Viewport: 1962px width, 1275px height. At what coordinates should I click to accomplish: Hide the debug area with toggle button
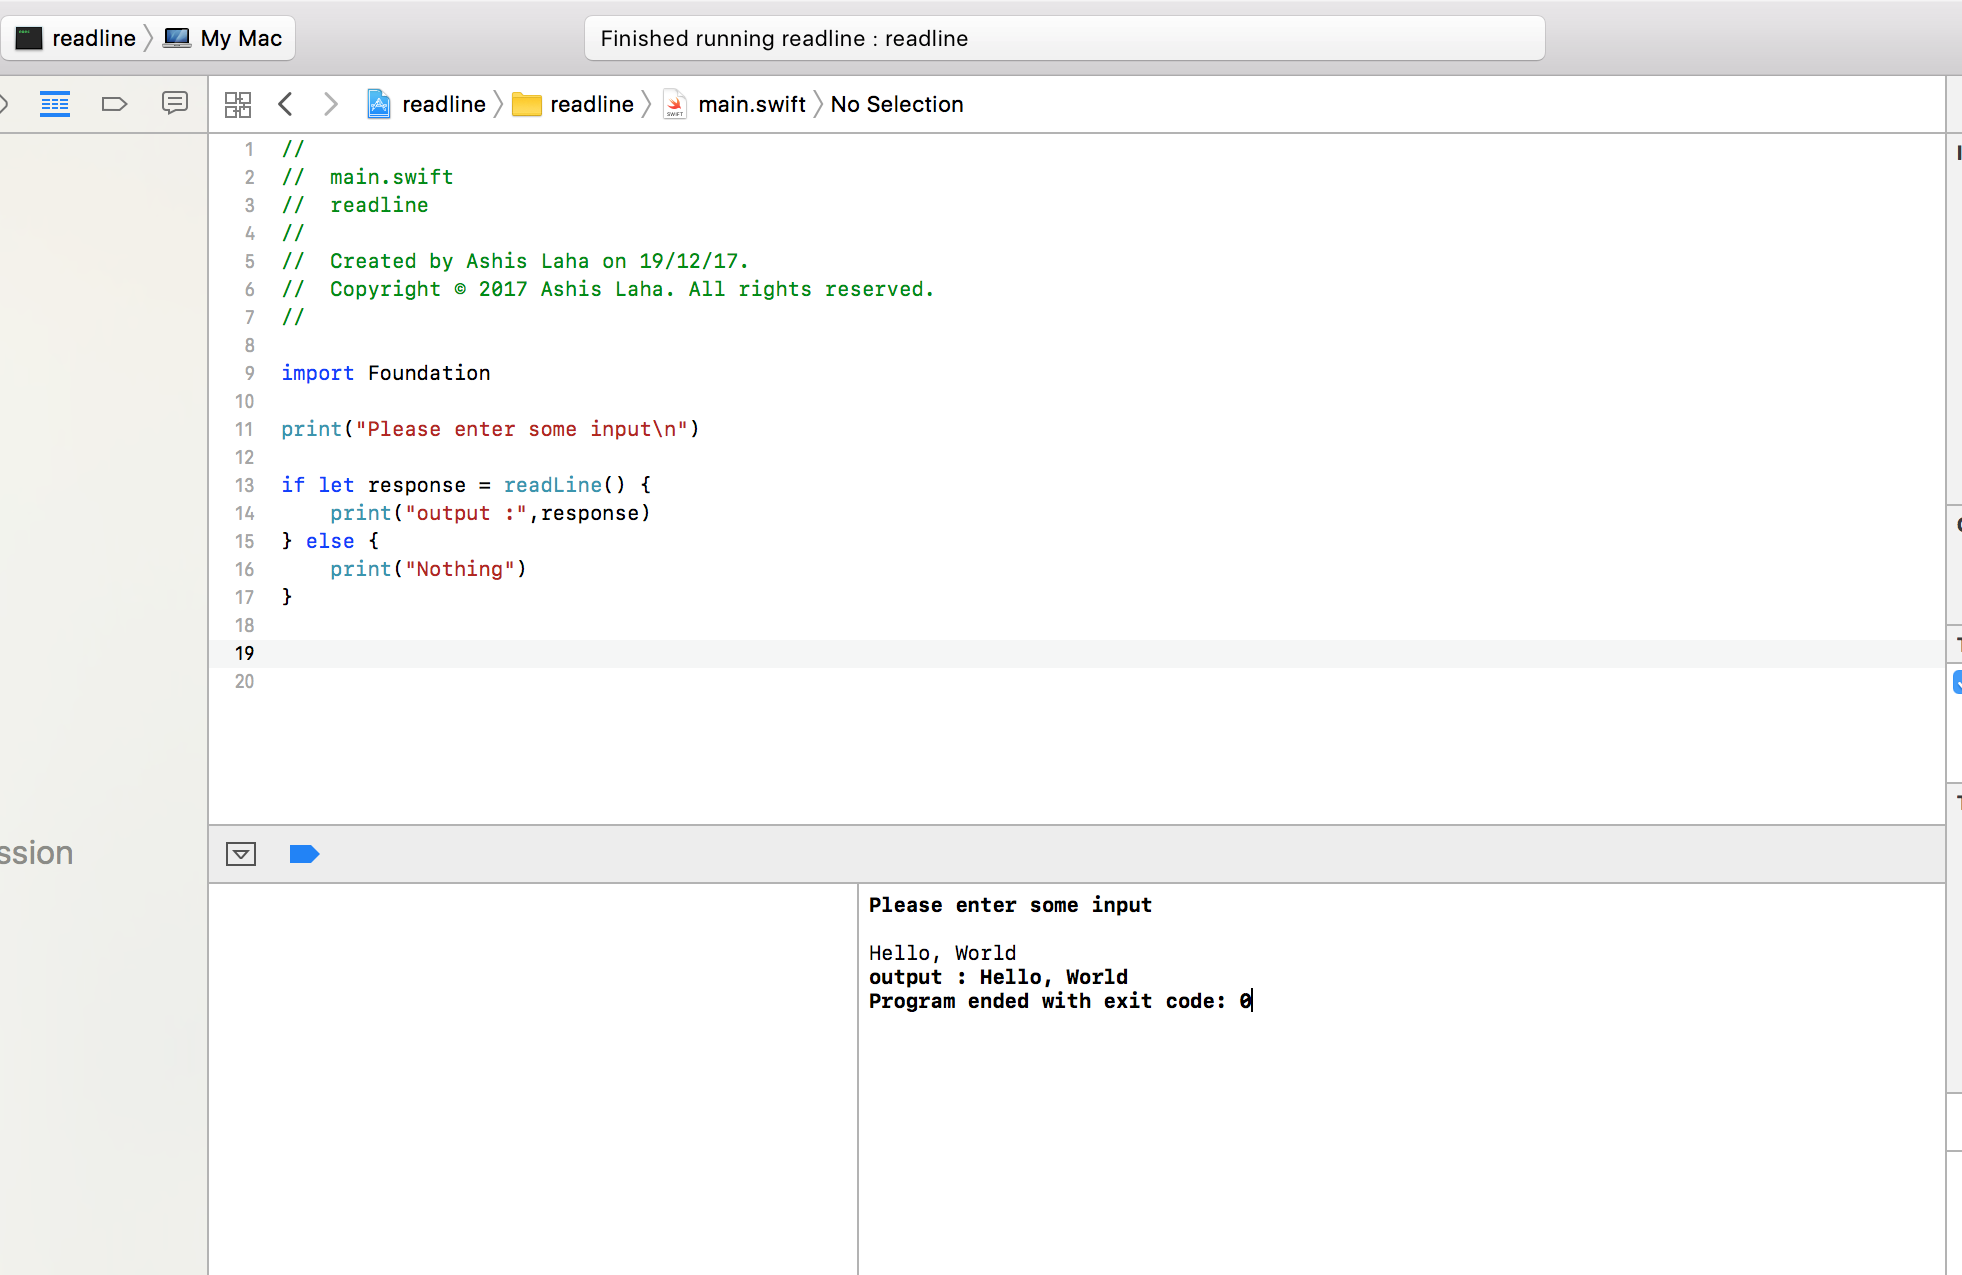pos(241,854)
